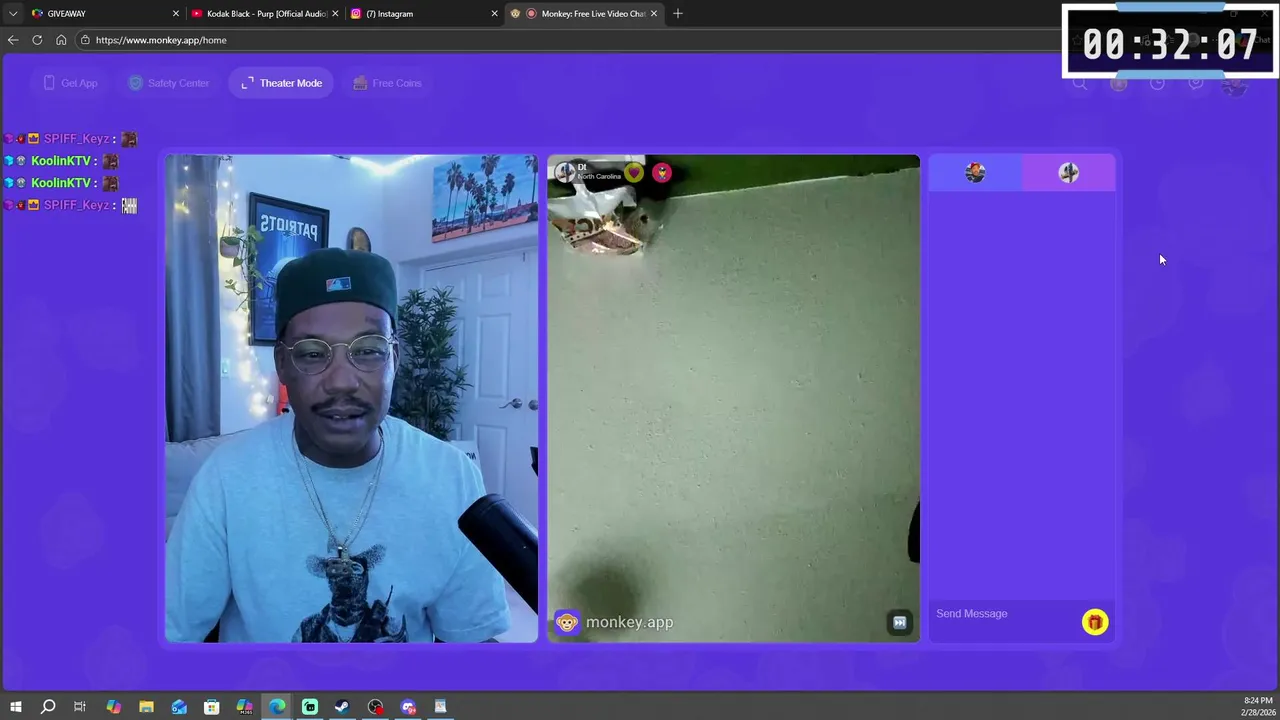Open Steam from the taskbar
The image size is (1280, 720).
[342, 707]
